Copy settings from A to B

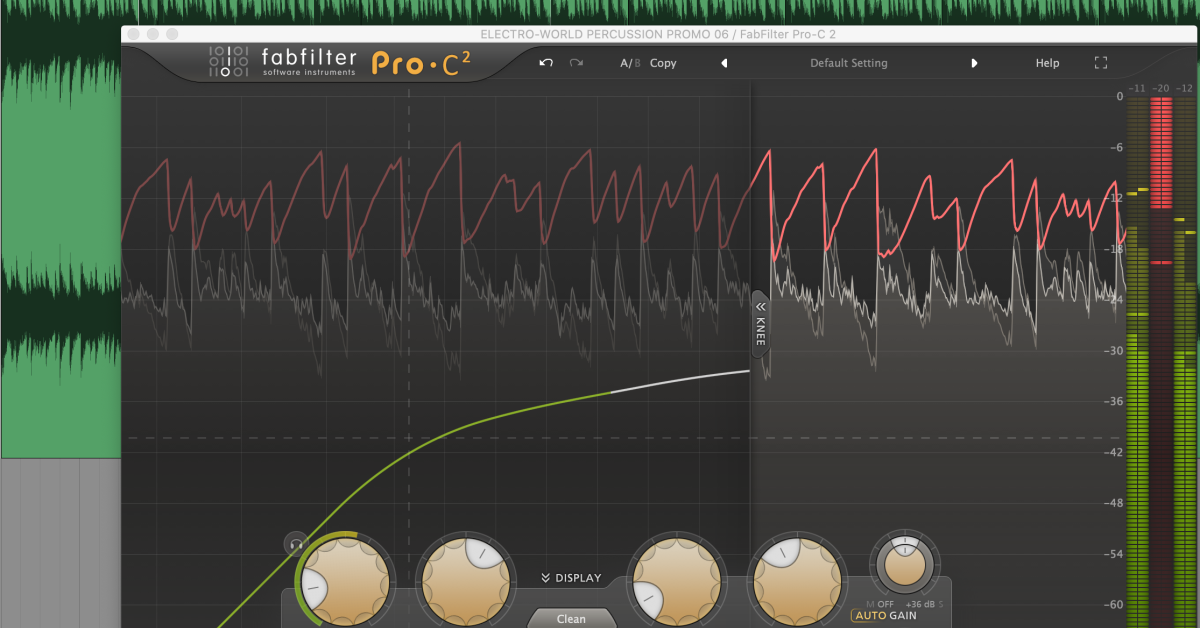point(663,62)
